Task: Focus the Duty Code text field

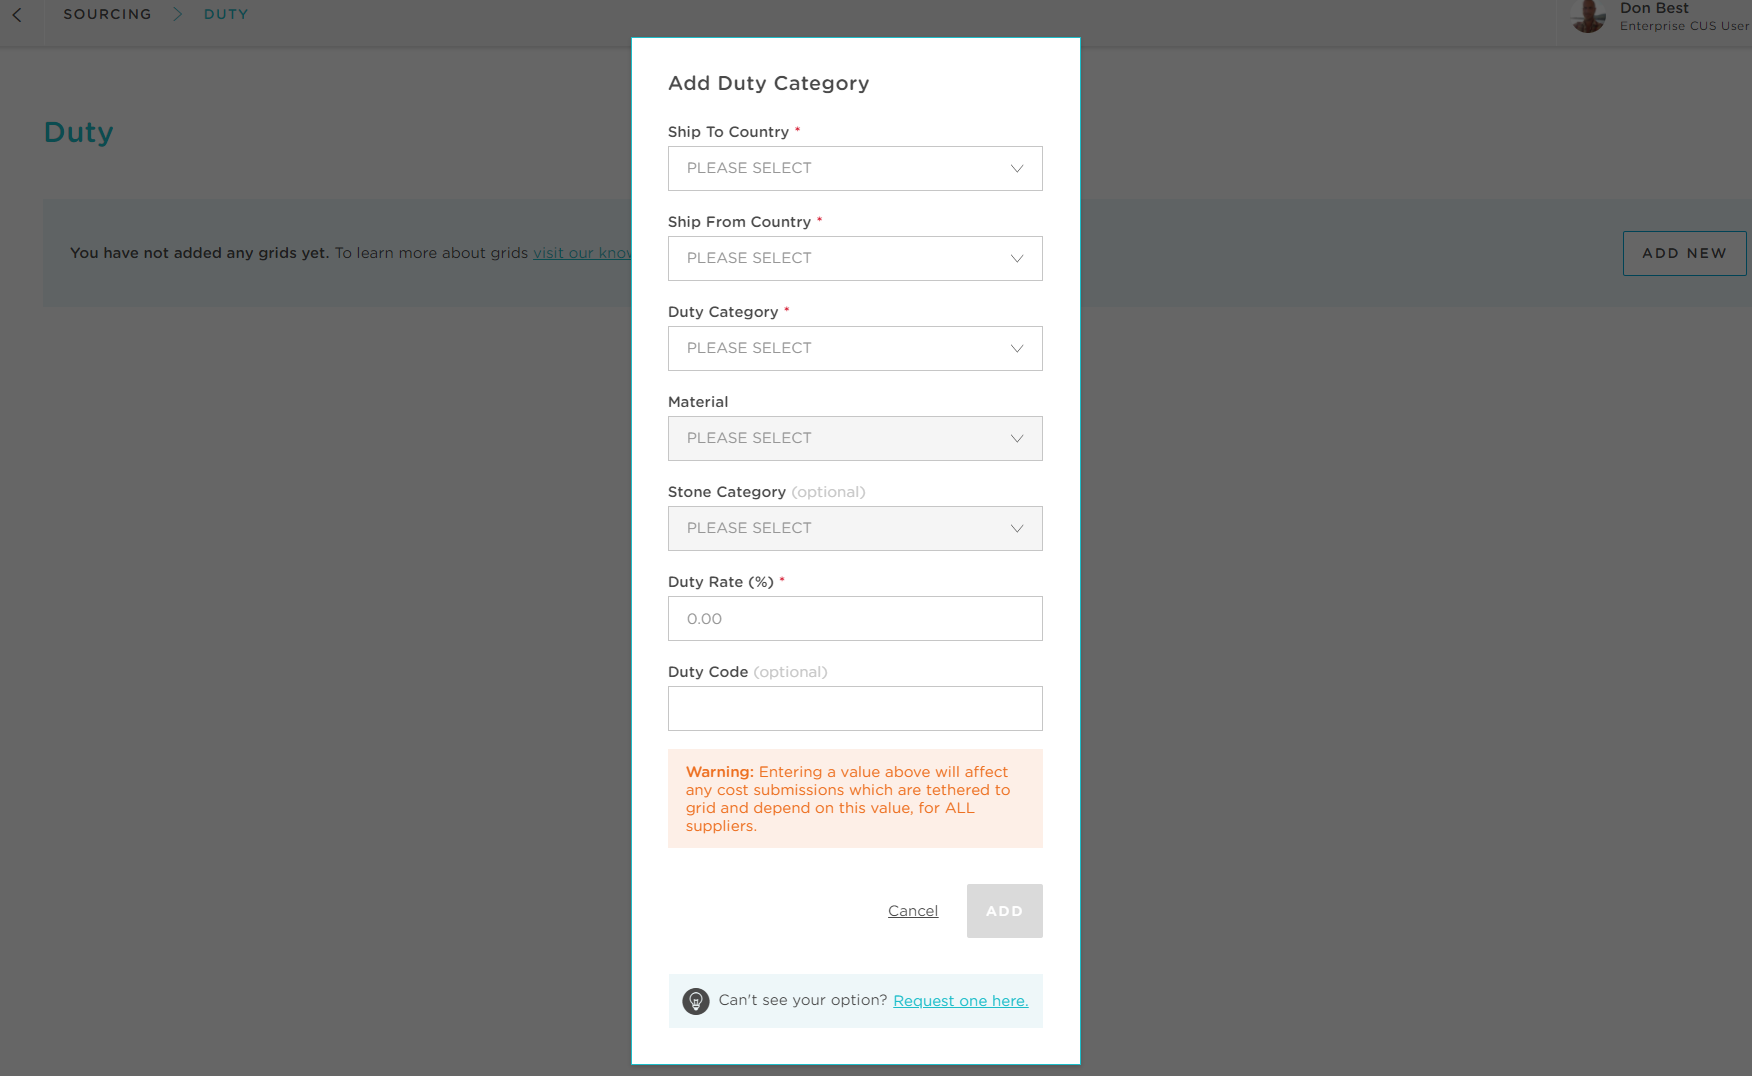Action: click(x=855, y=708)
